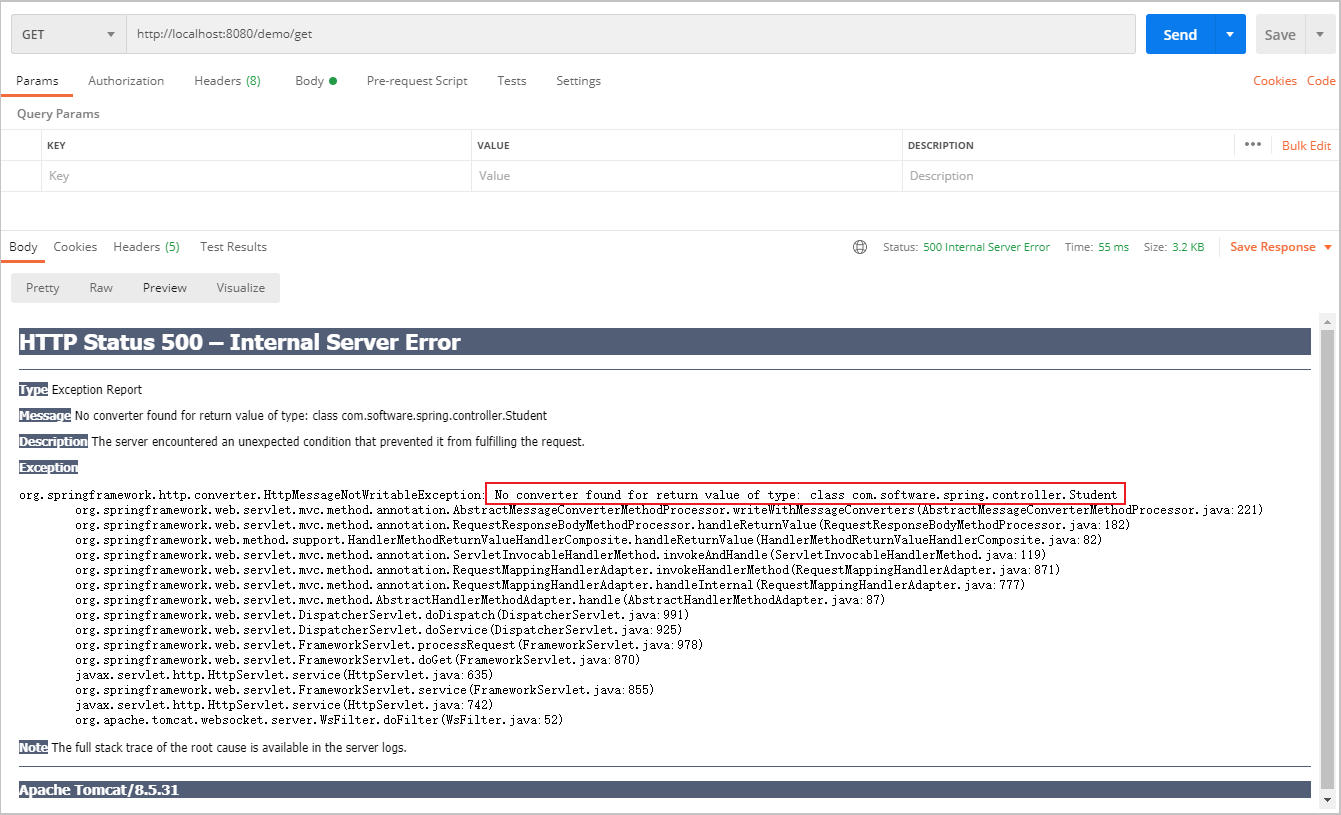Open the Tests tab
1341x815 pixels.
[512, 81]
